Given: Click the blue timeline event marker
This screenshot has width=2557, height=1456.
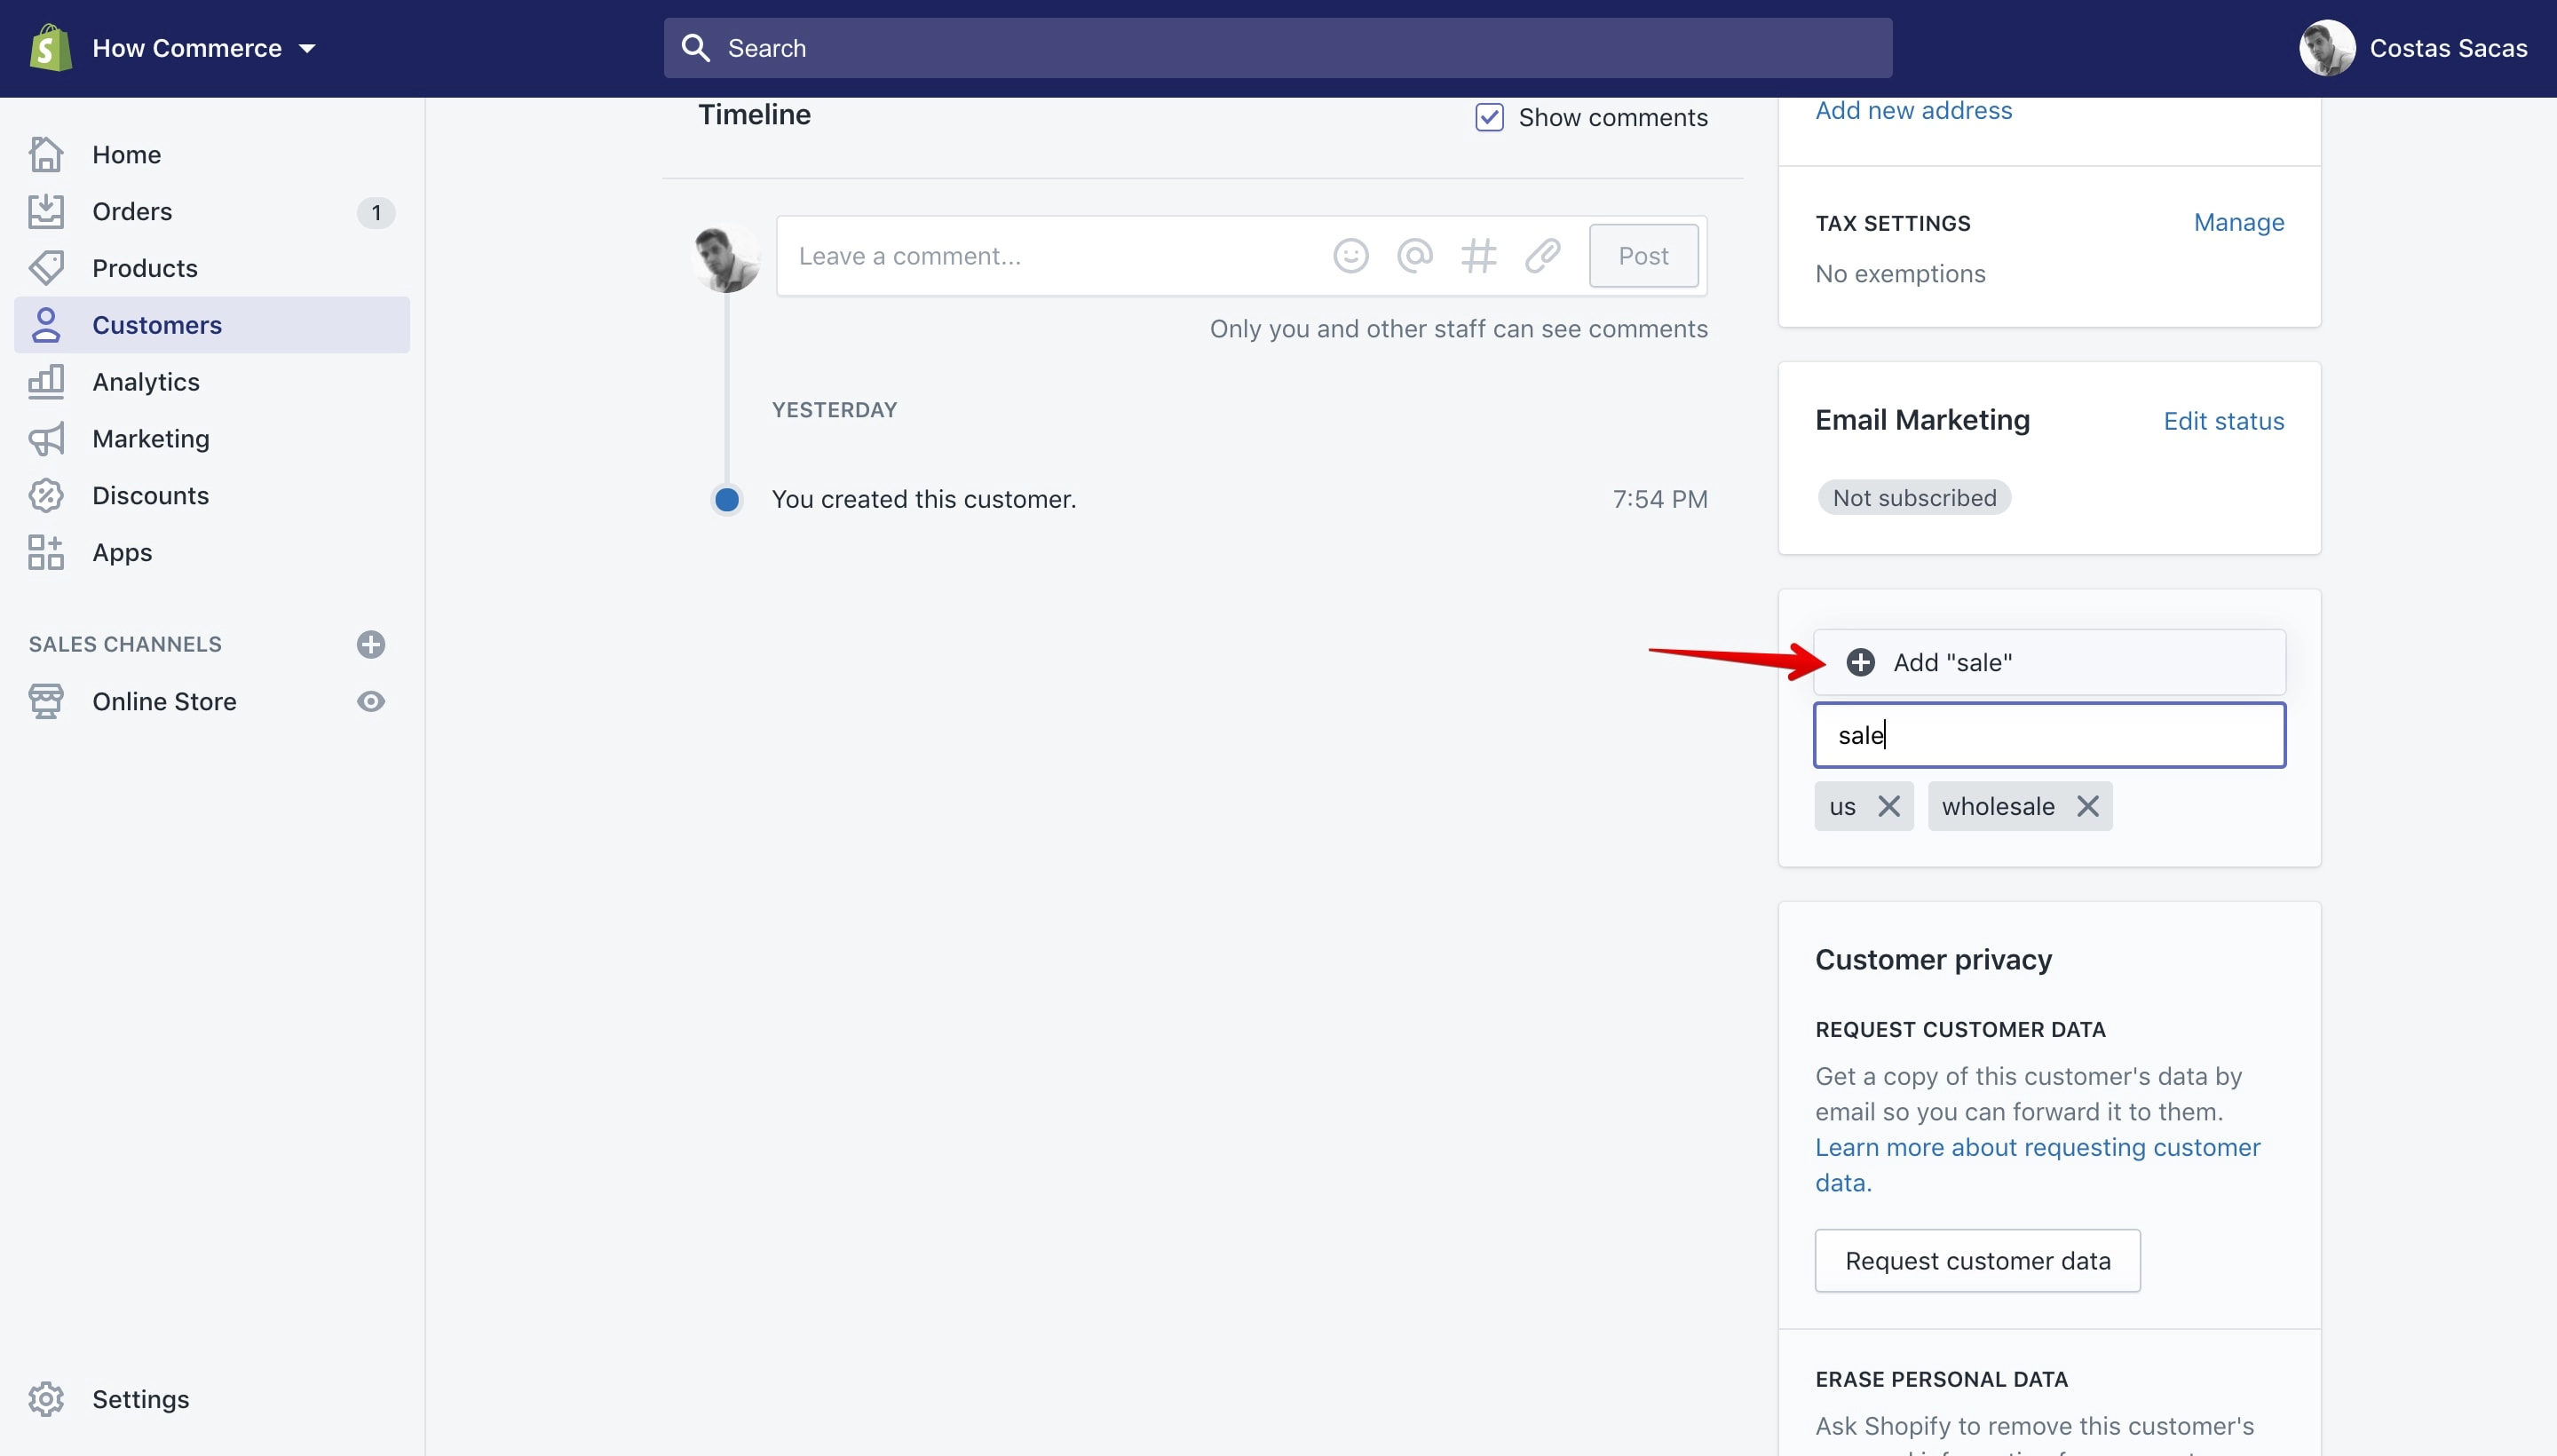Looking at the screenshot, I should [727, 499].
